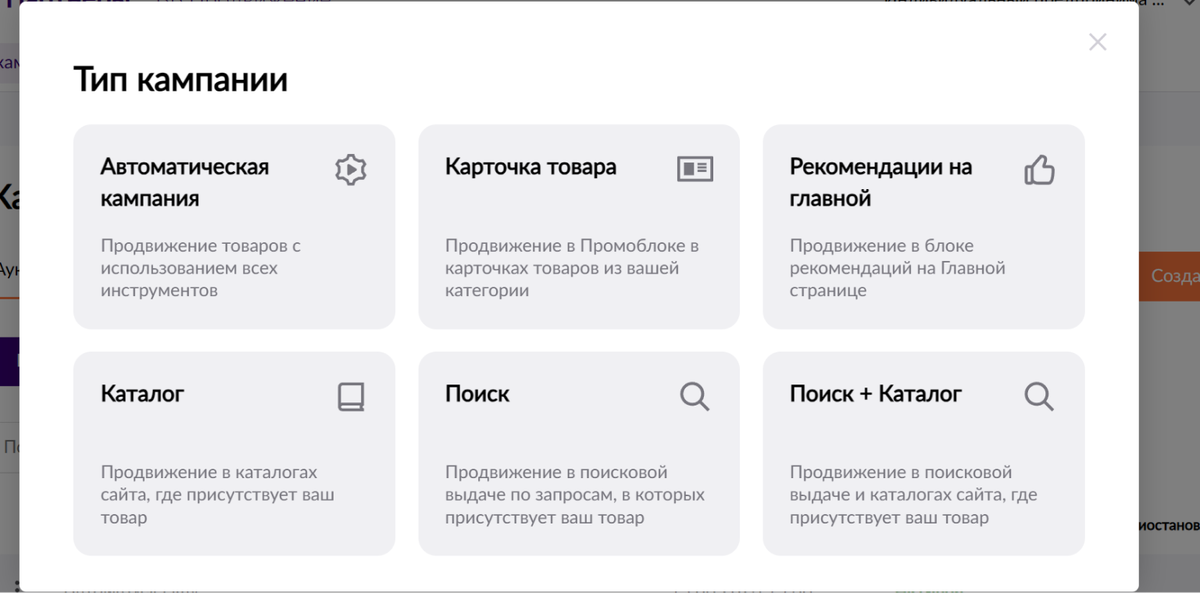Click the magnifier icon on Поиск + Каталог card

[1040, 397]
